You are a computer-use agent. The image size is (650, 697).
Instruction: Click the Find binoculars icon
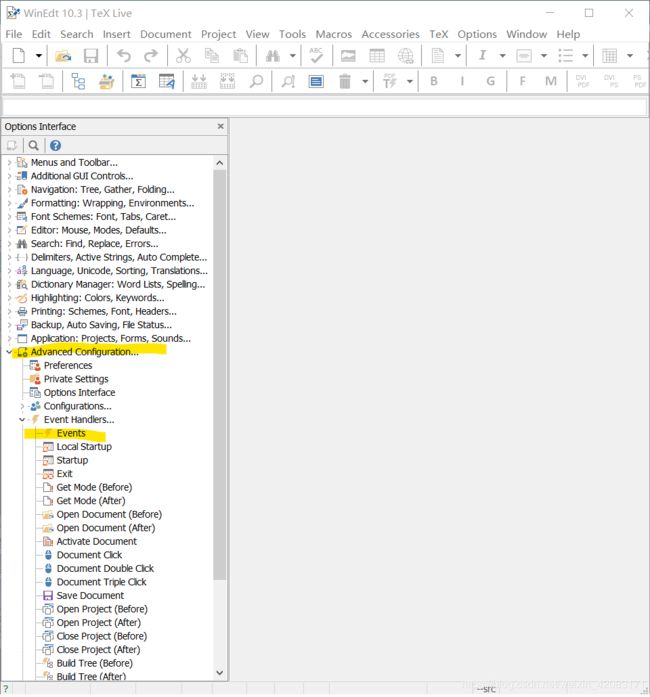coord(273,56)
